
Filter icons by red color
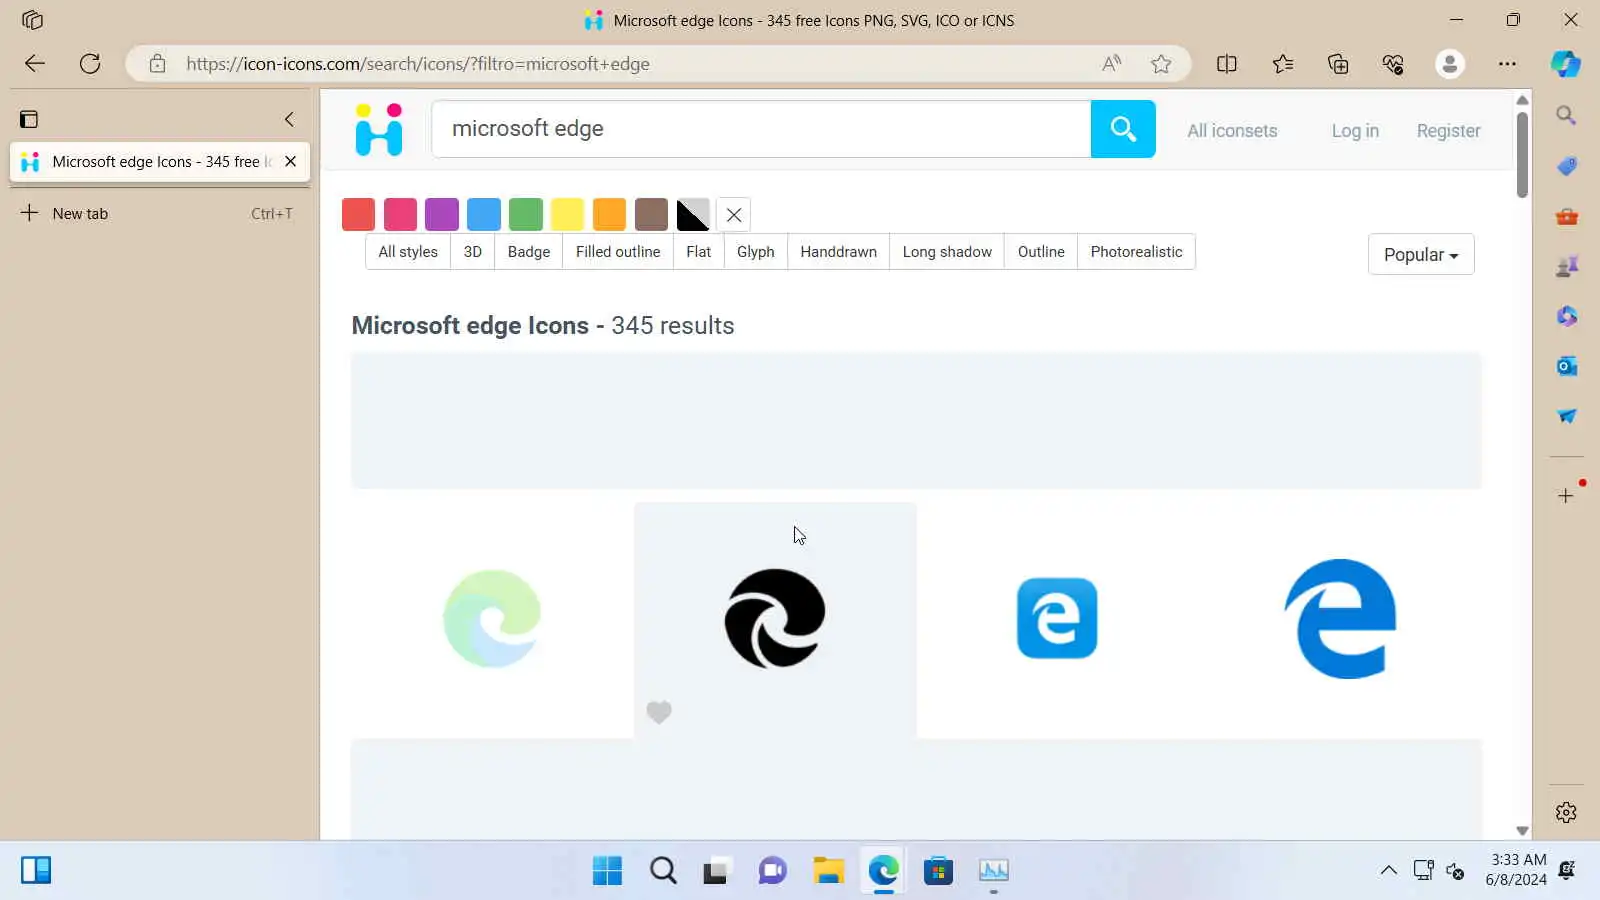click(x=358, y=214)
